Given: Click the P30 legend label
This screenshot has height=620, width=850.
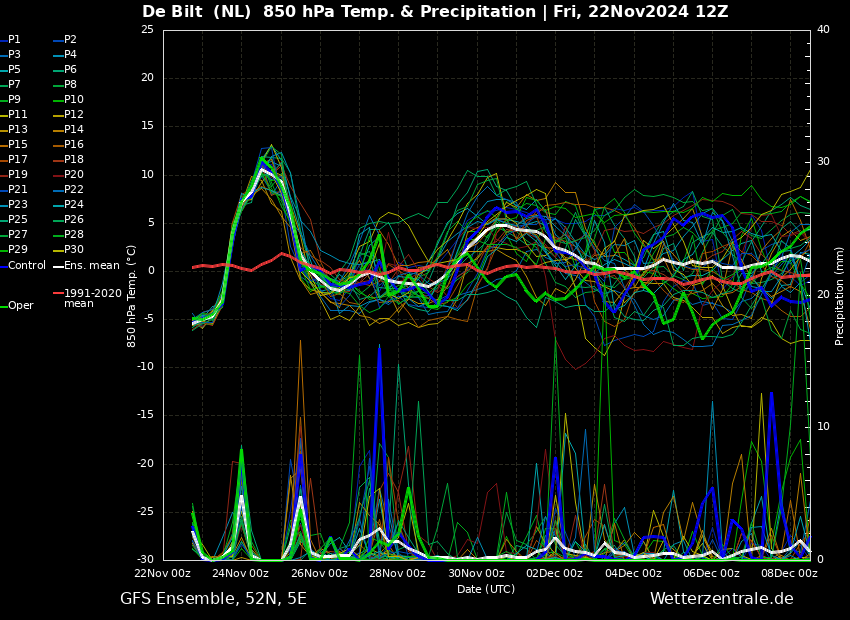Looking at the screenshot, I should (69, 249).
